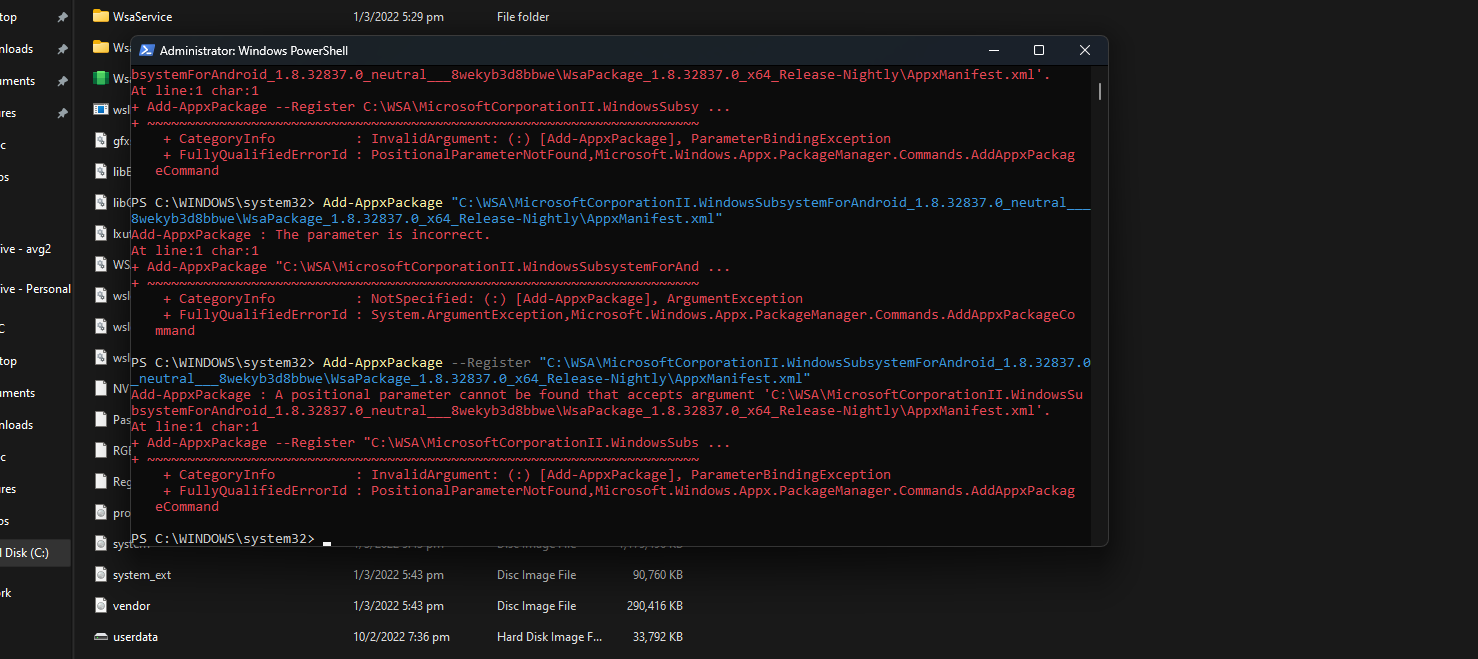This screenshot has width=1478, height=659.
Task: Click the pin icon beside Downloads in sidebar
Action: 62,49
